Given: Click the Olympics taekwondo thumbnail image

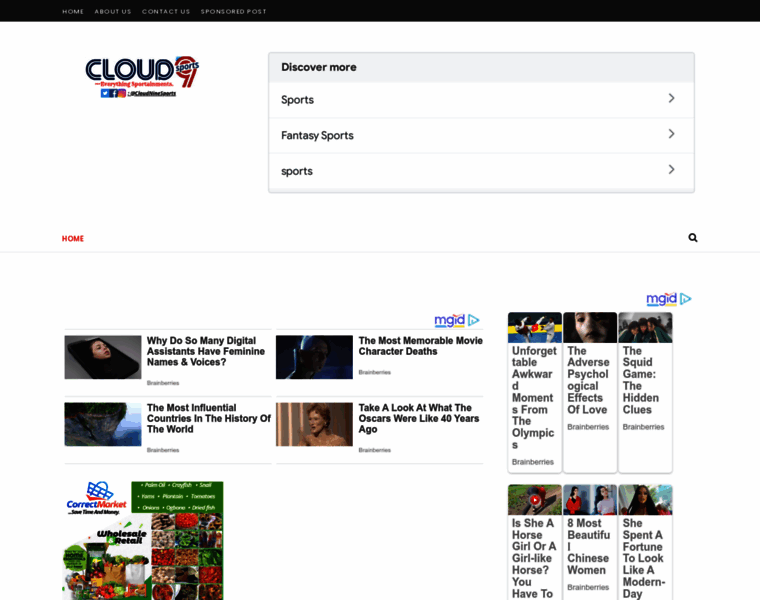Looking at the screenshot, I should tap(534, 328).
